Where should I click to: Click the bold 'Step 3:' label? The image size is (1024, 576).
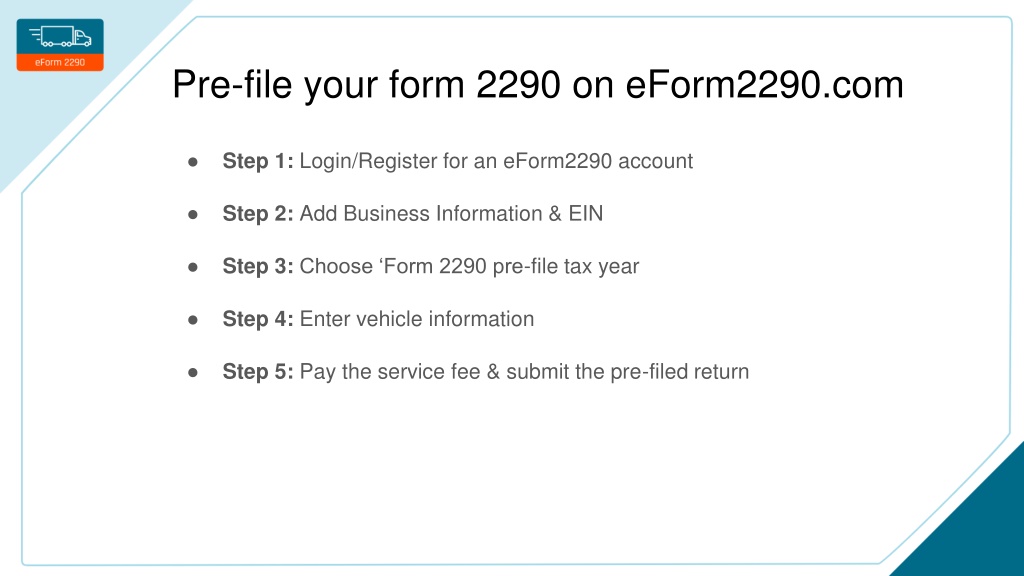(258, 266)
